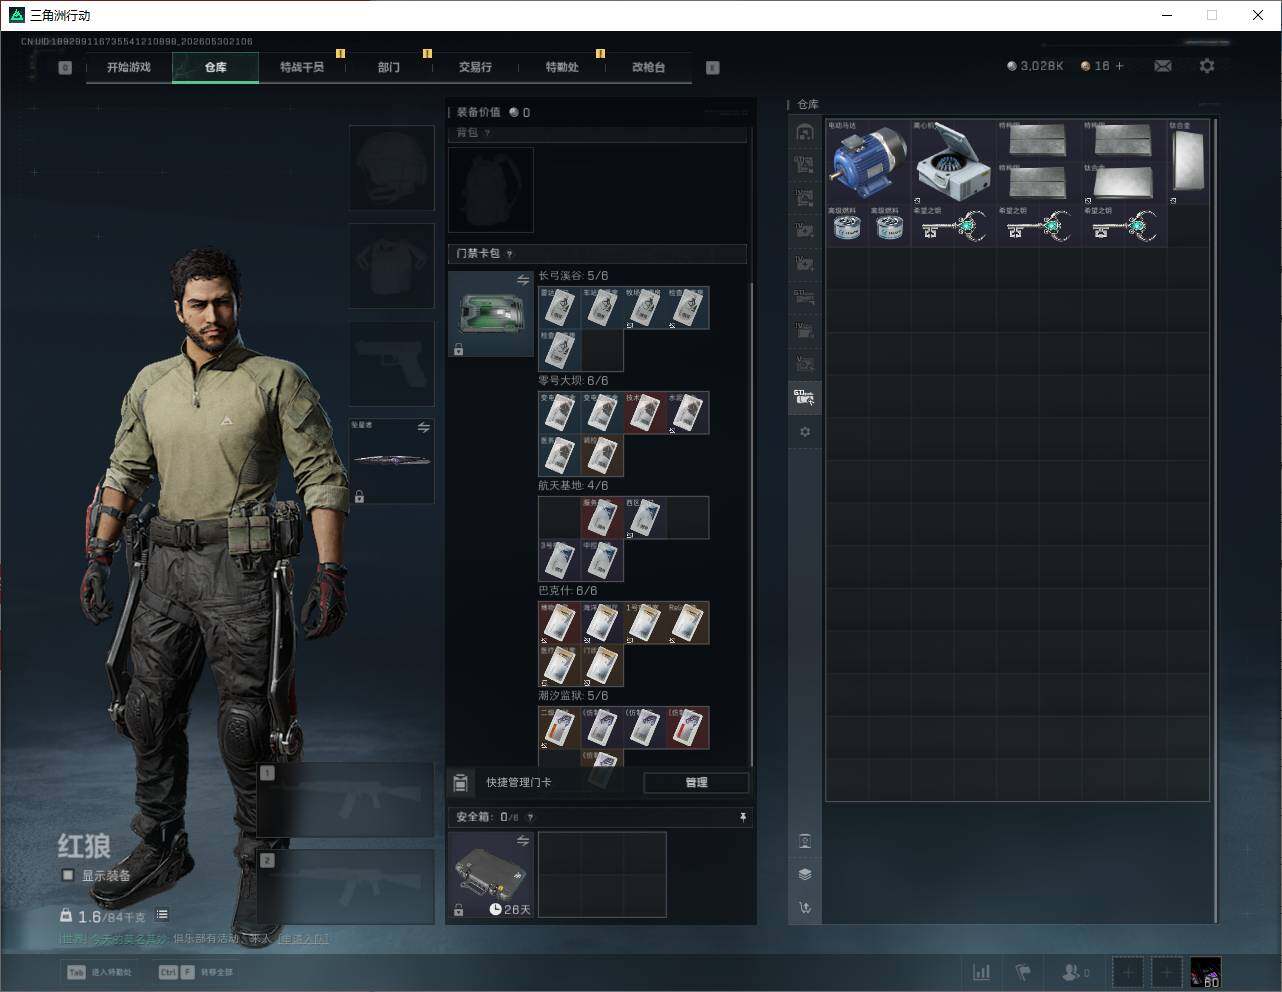Switch to the 仓库 tab
Image resolution: width=1282 pixels, height=992 pixels.
[x=215, y=67]
